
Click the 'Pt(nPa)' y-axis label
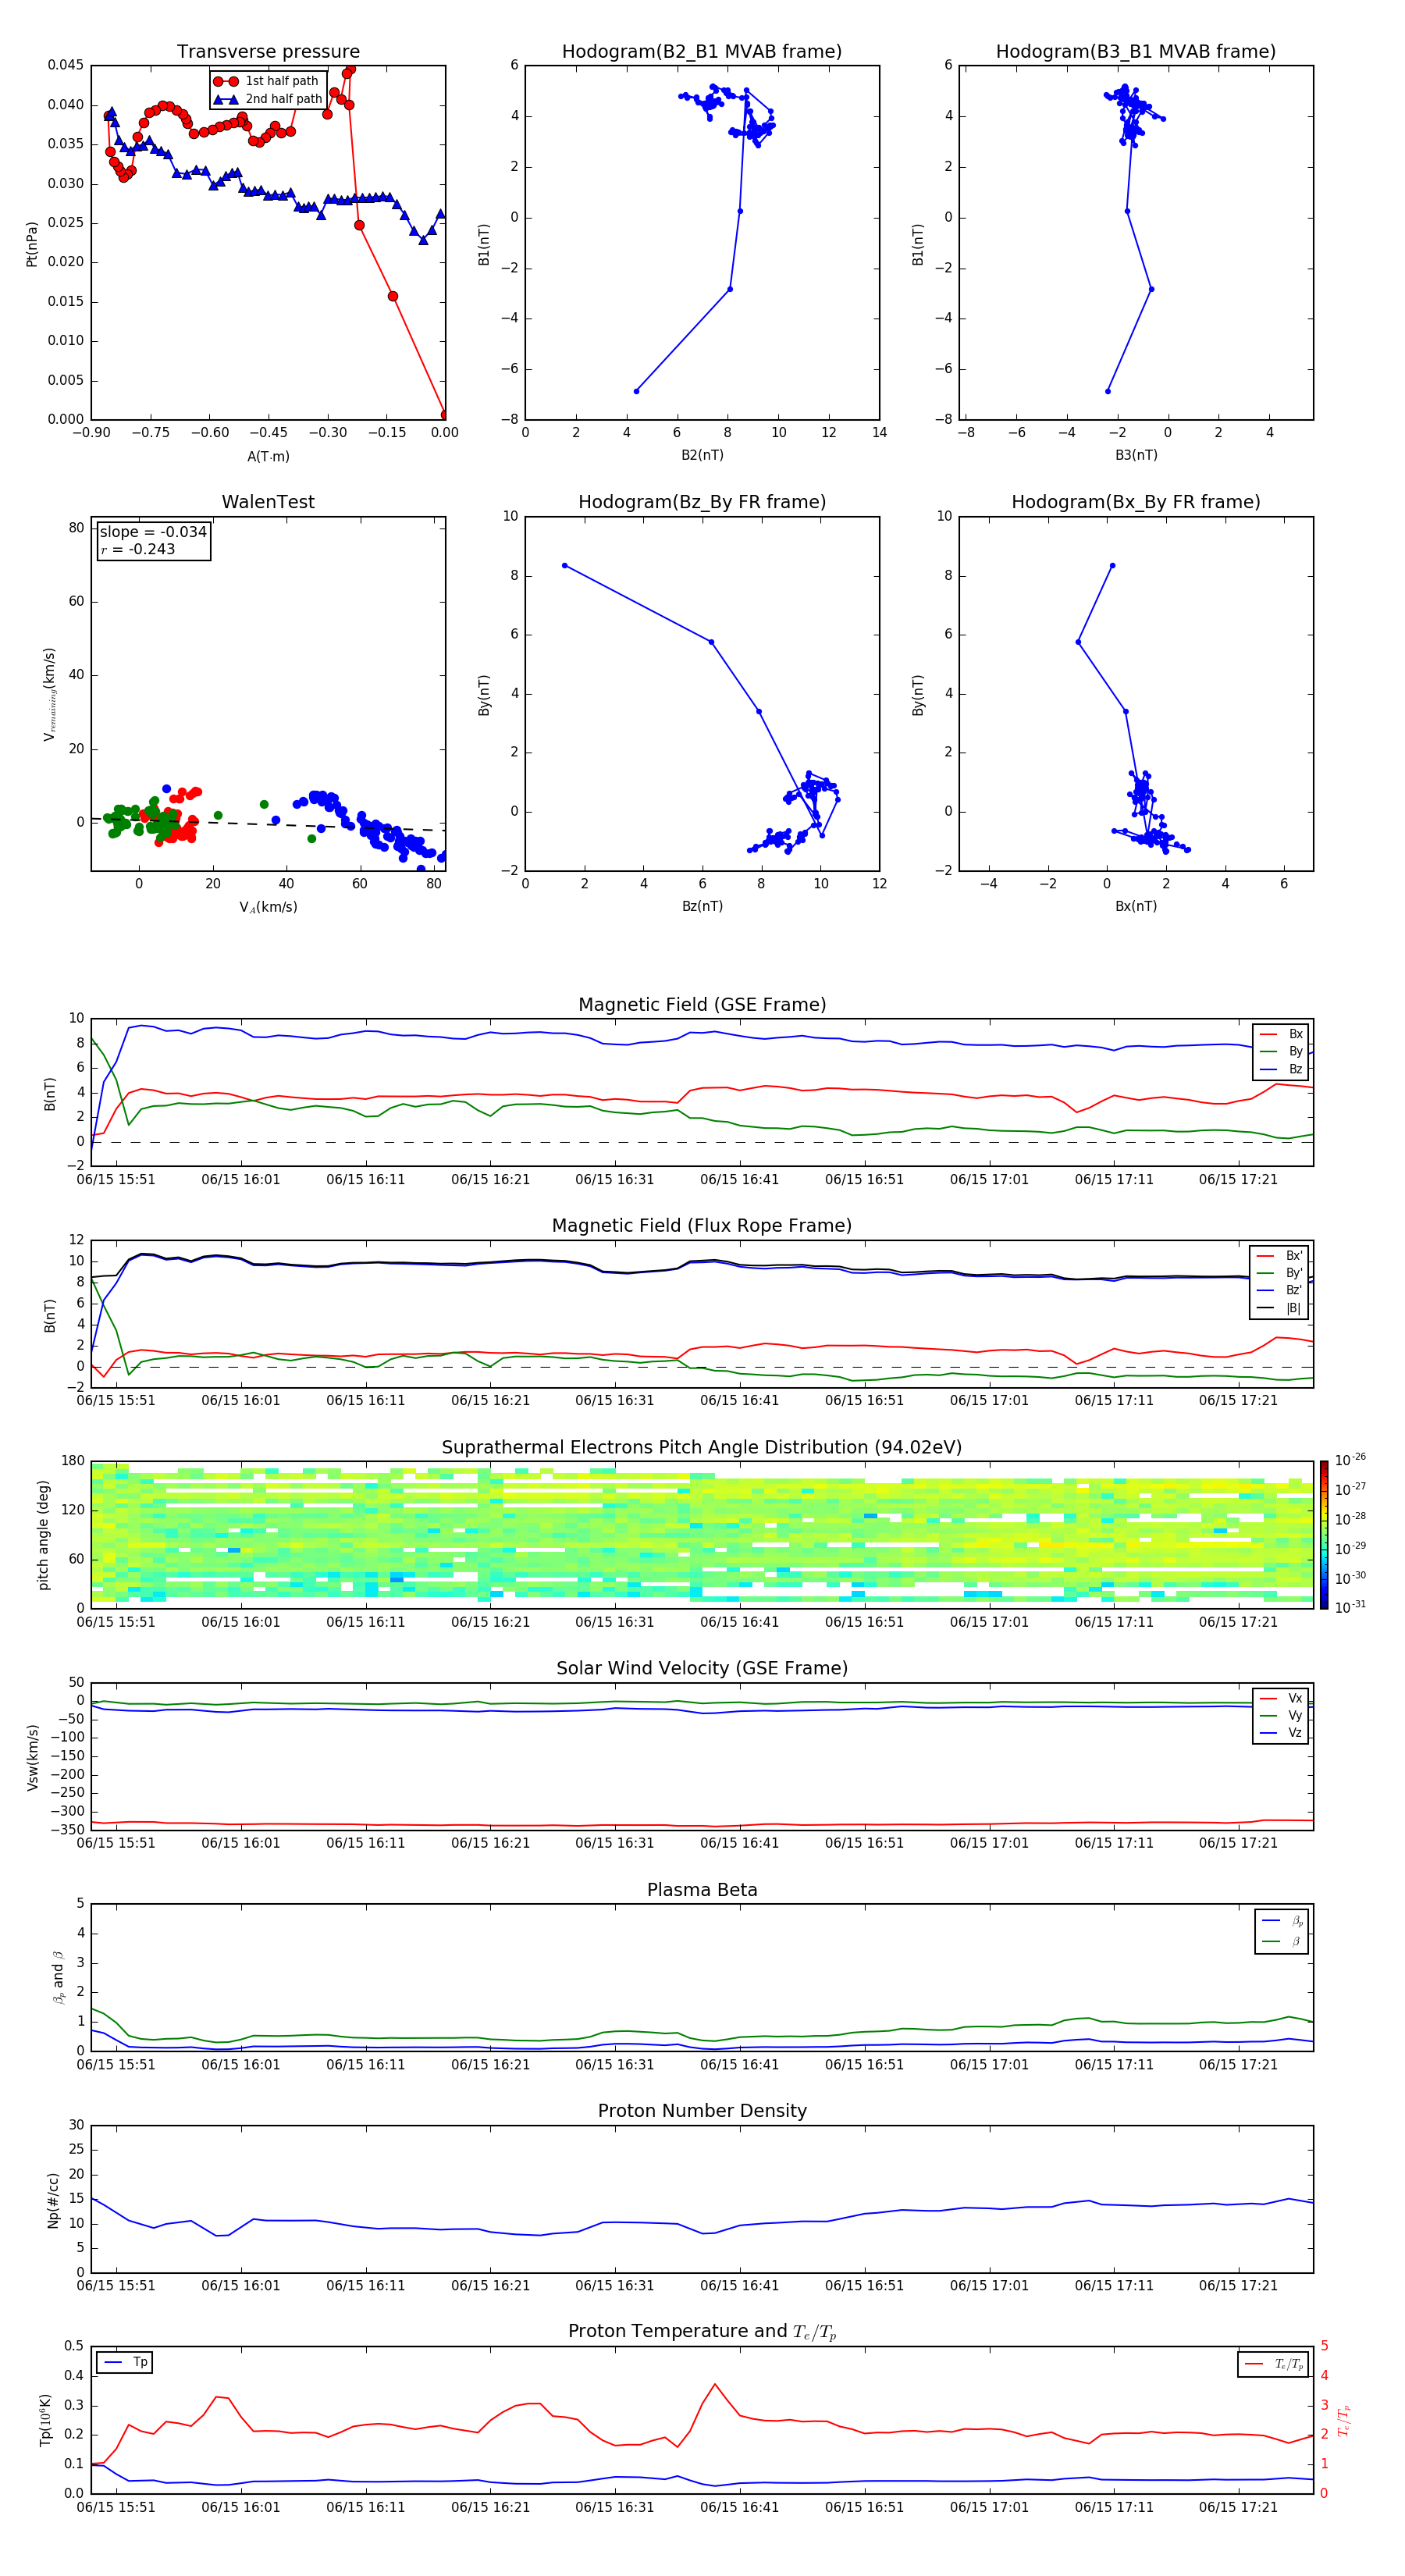32,244
